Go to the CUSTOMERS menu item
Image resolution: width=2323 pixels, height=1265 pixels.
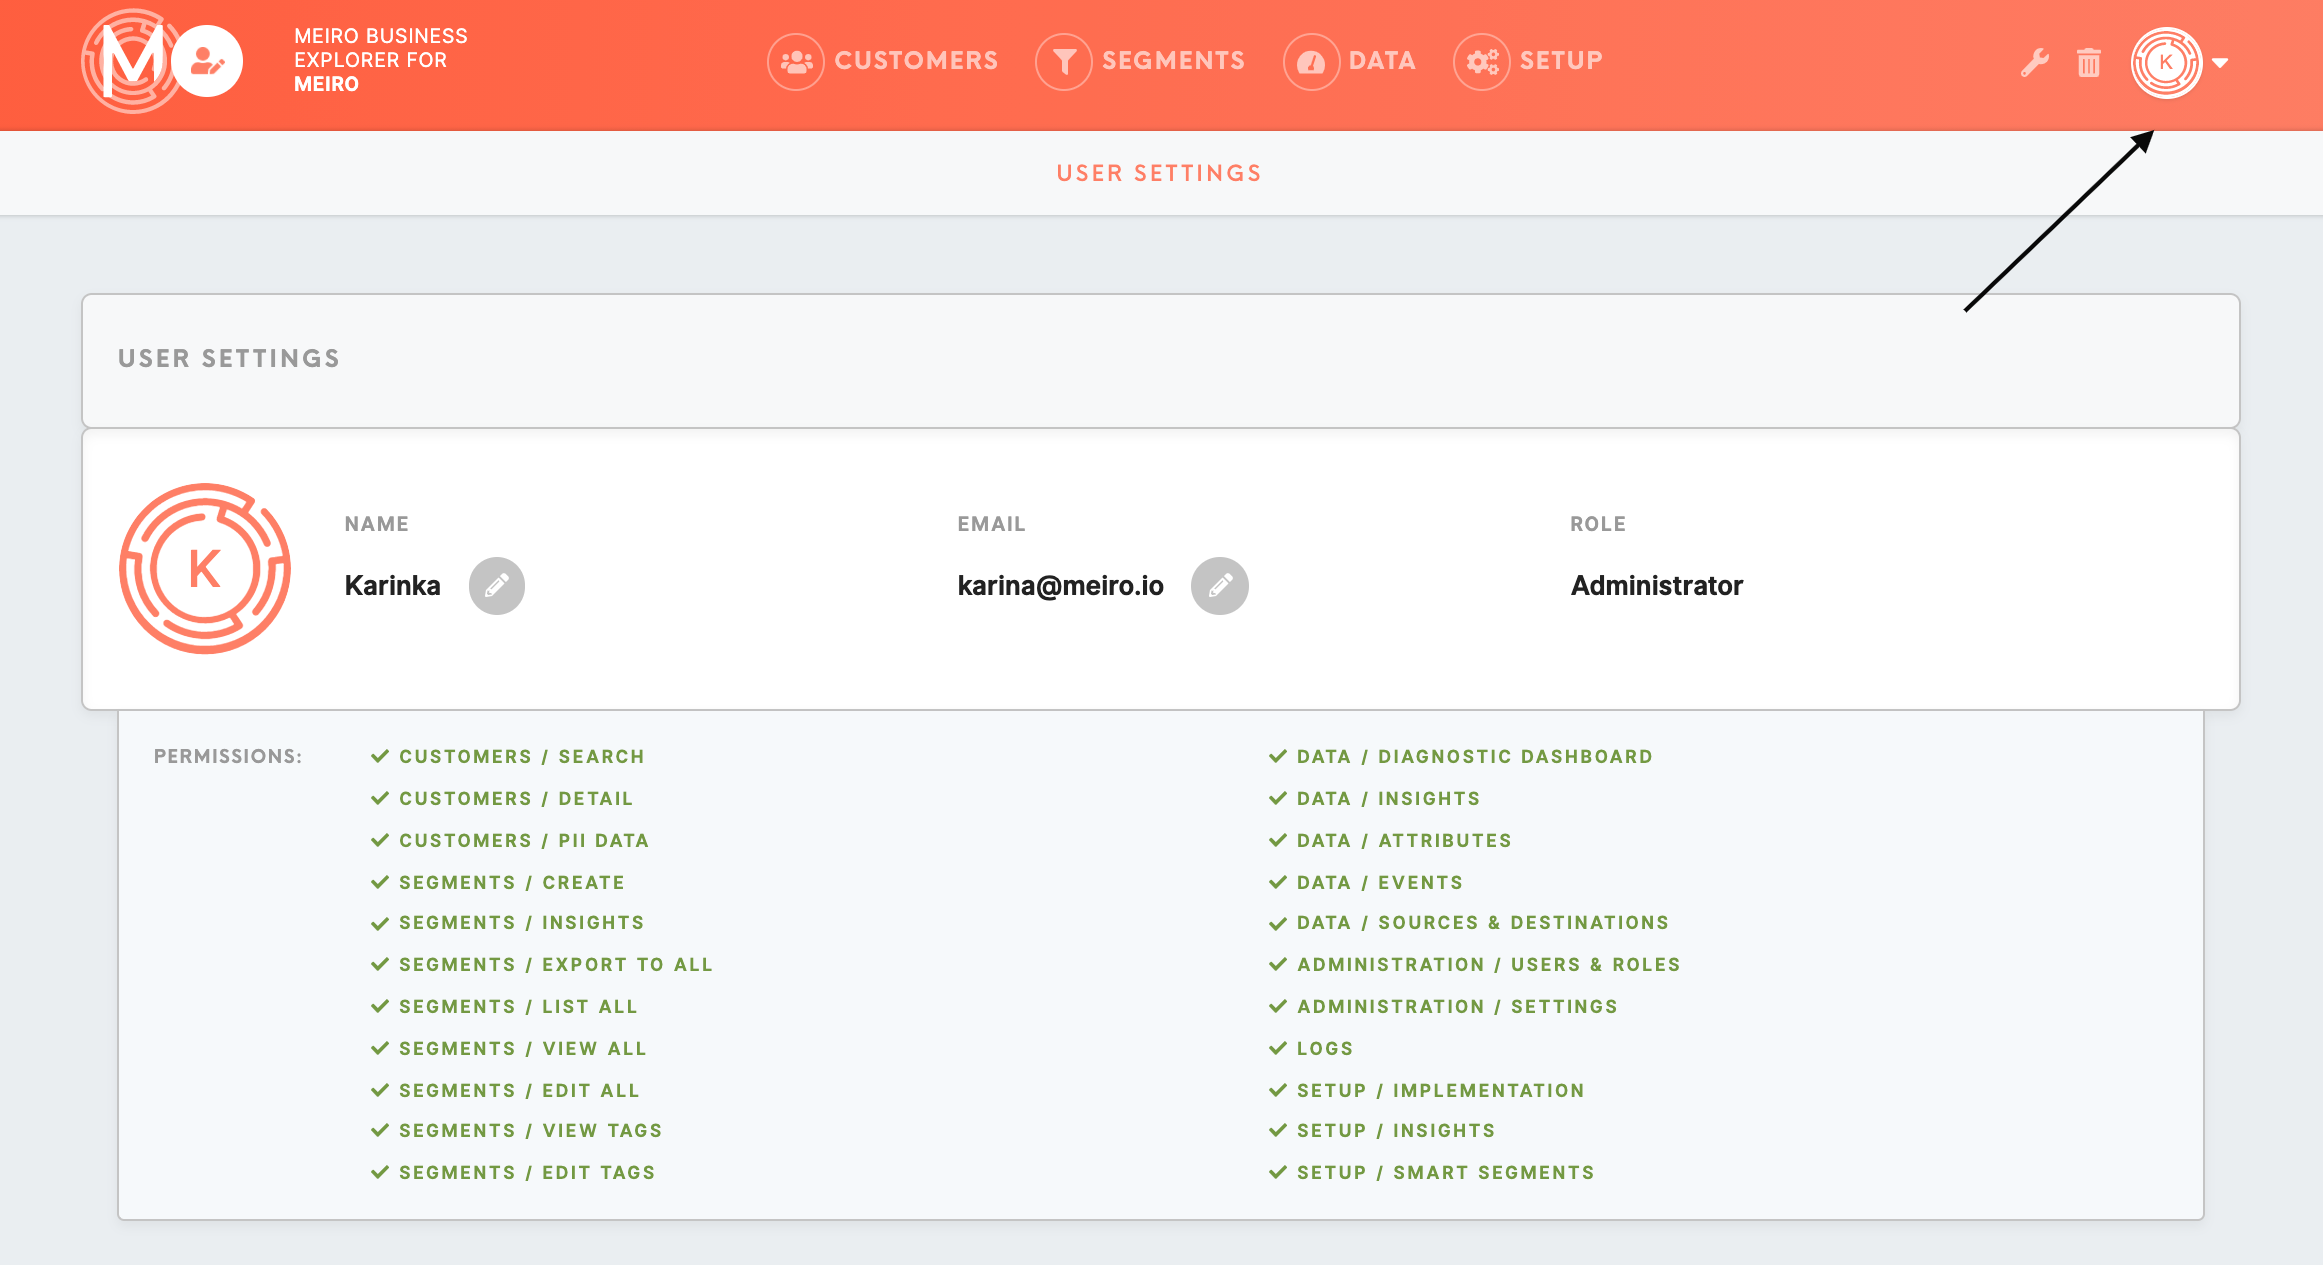point(916,61)
